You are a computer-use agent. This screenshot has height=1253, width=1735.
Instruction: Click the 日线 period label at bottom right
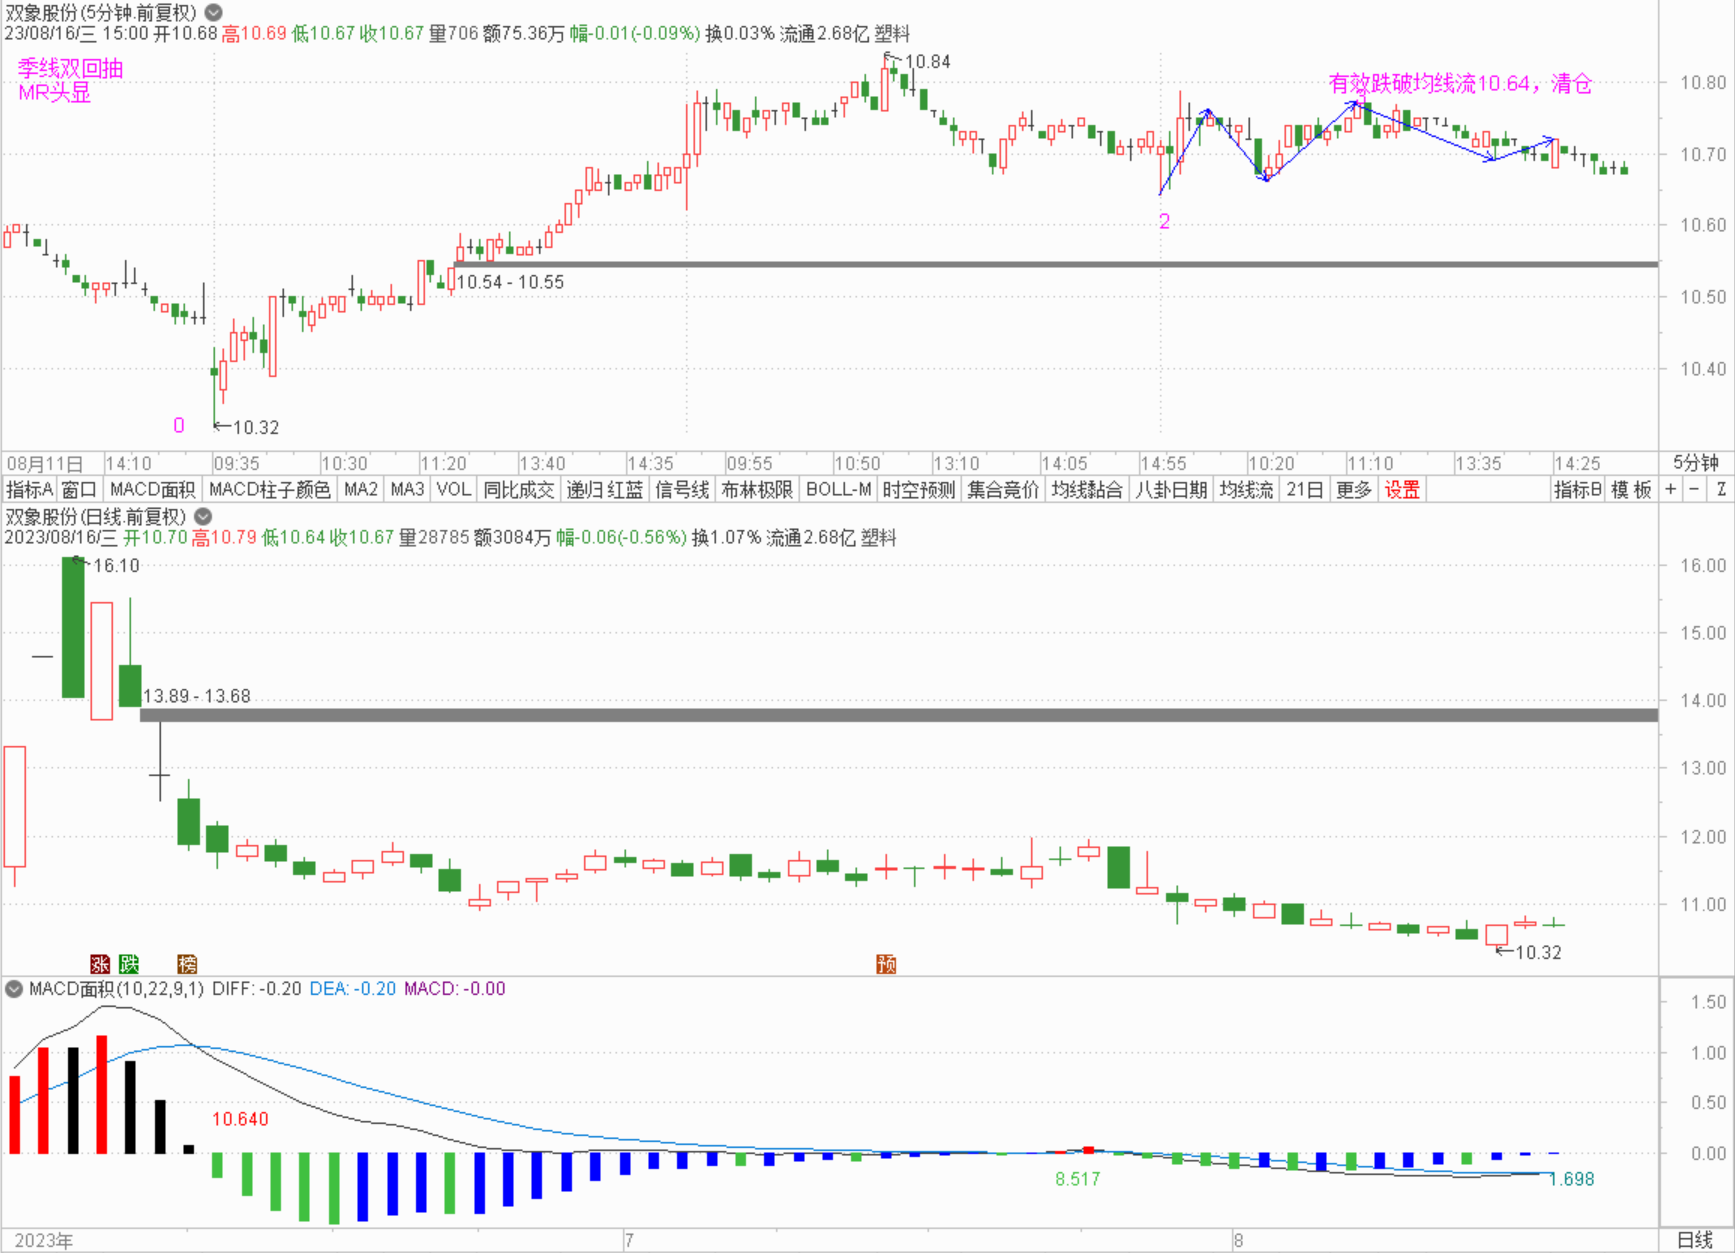click(x=1695, y=1240)
